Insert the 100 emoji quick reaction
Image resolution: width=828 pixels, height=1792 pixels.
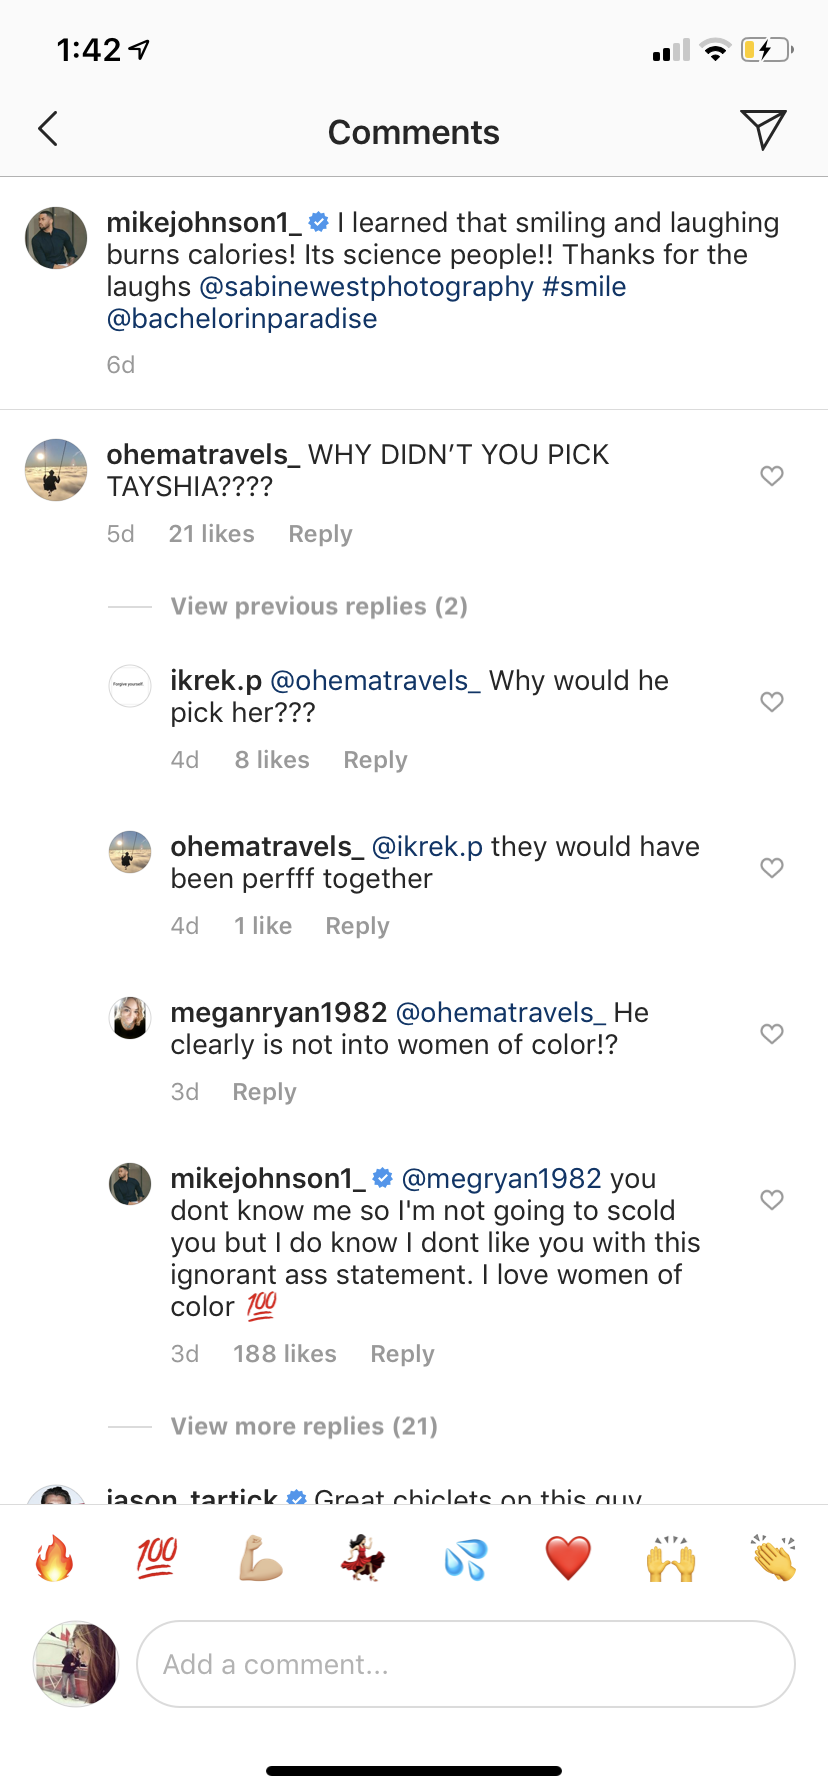[157, 1558]
